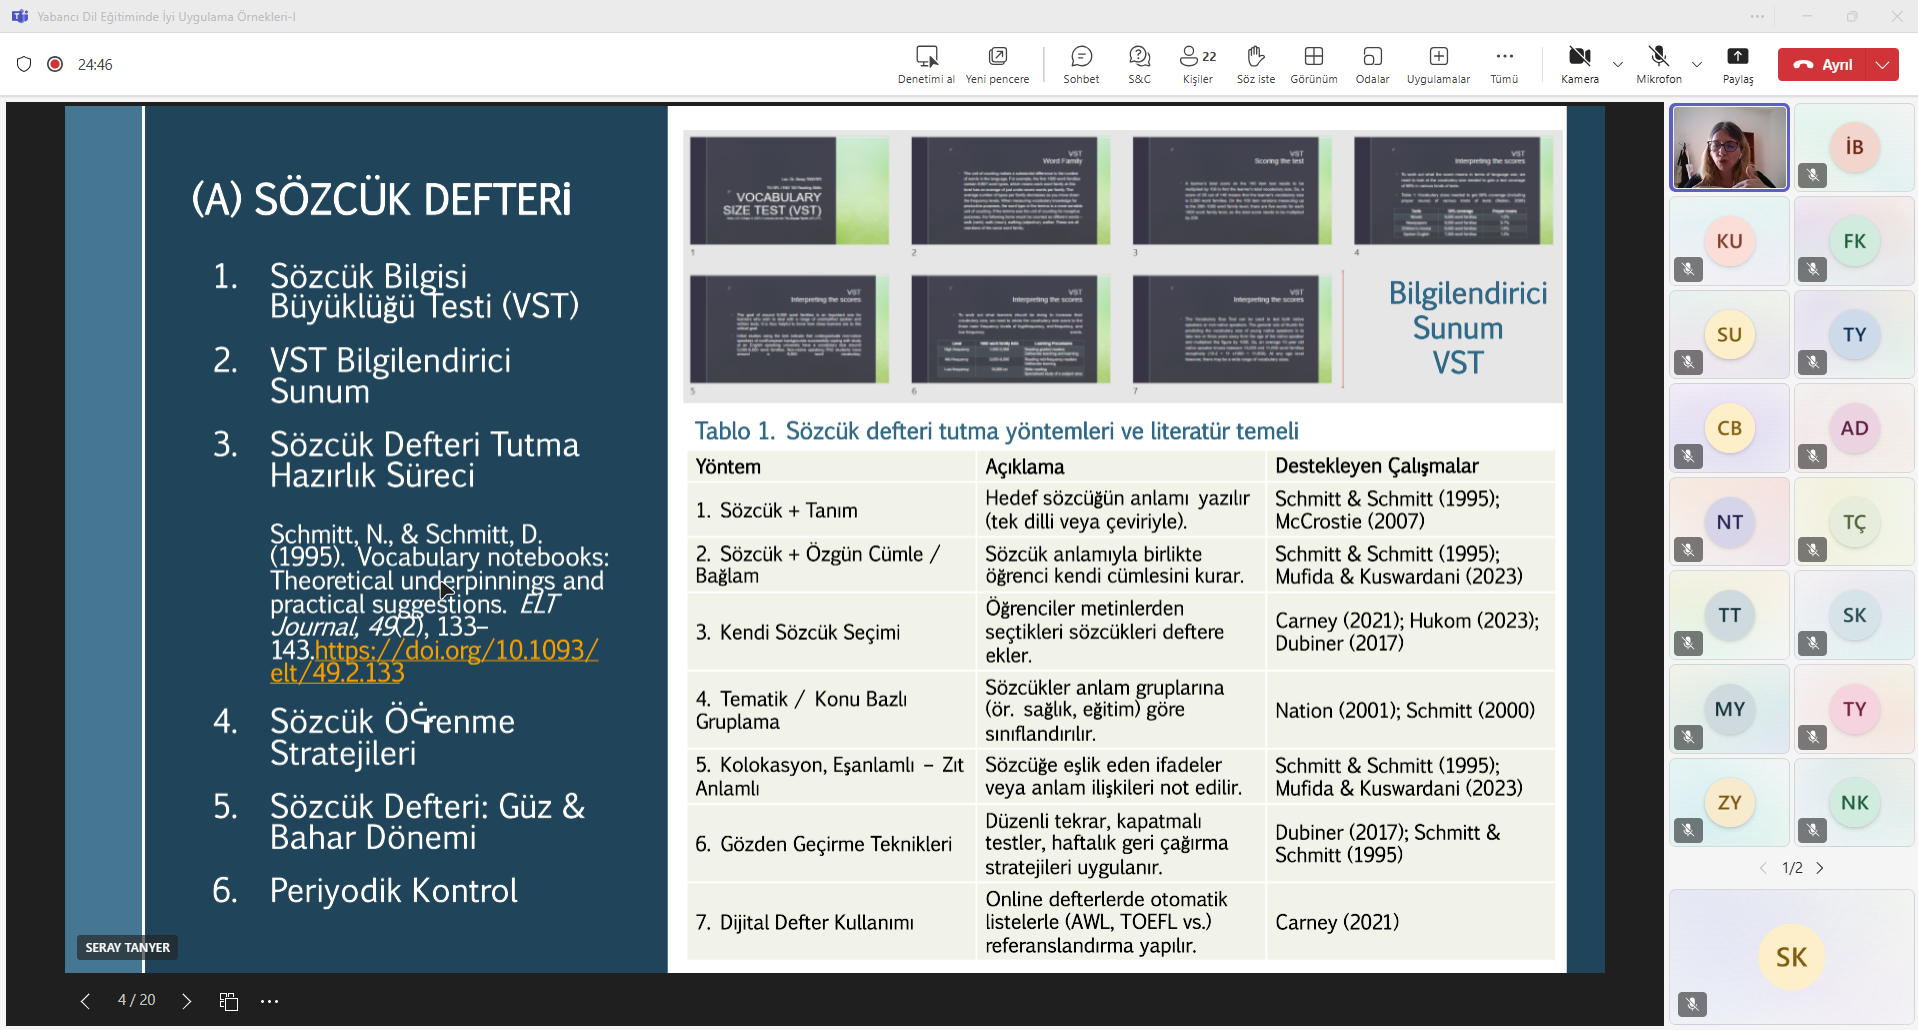
Task: Select the presenter's video thumbnail
Action: pos(1729,147)
